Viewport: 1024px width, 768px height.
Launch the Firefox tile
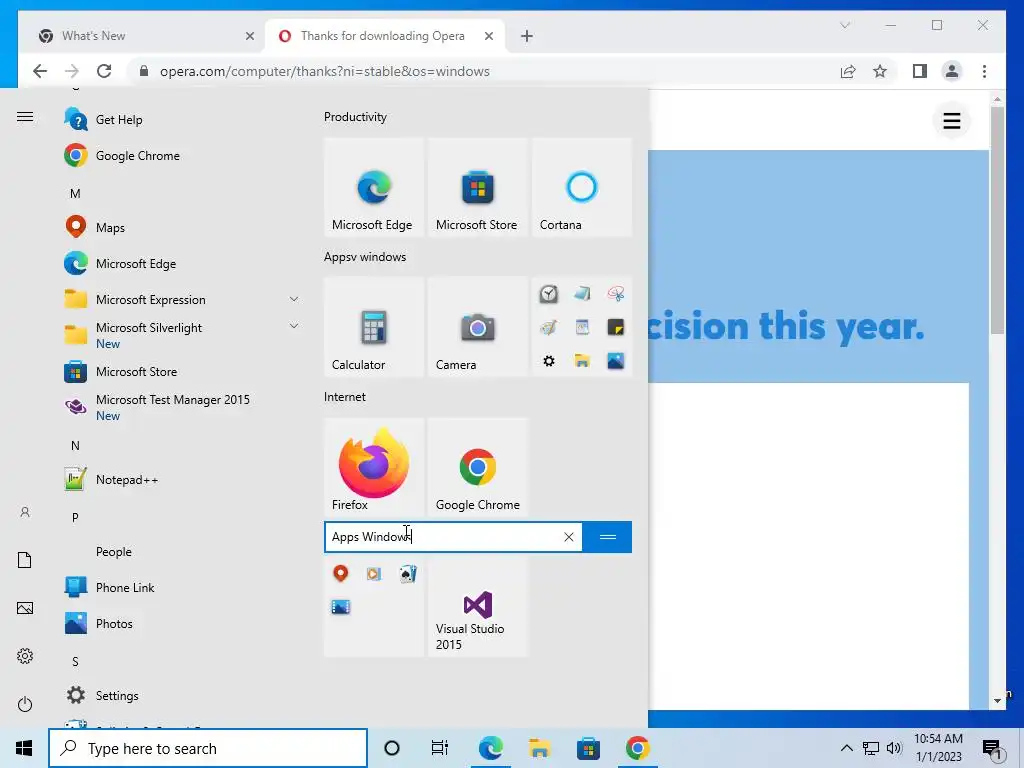374,467
